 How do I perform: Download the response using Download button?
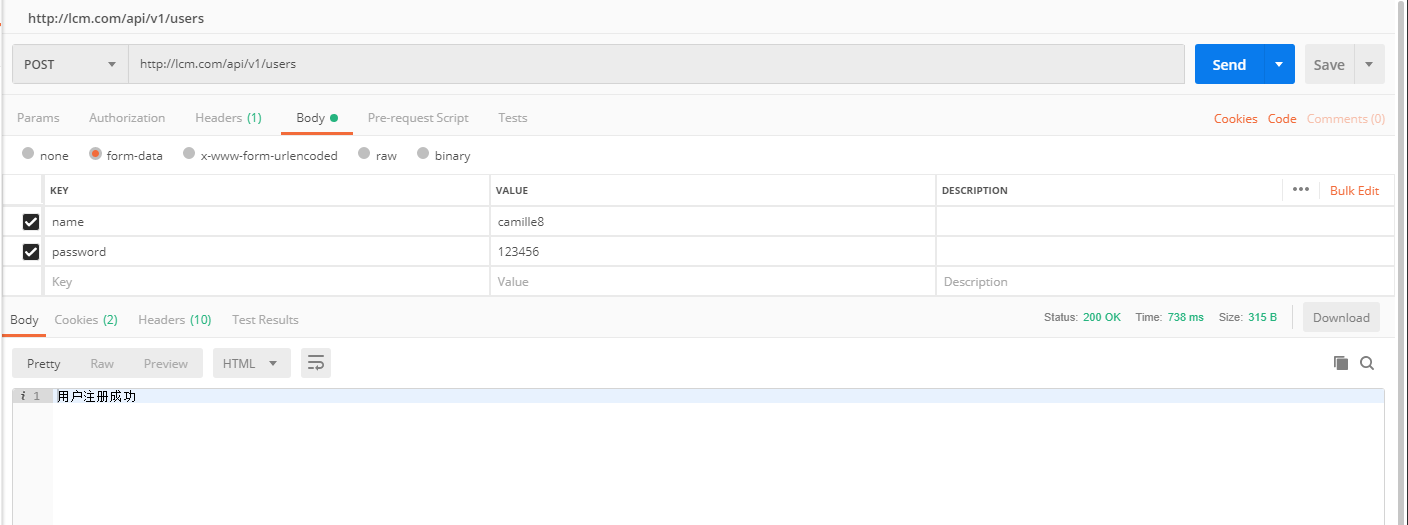[x=1340, y=318]
